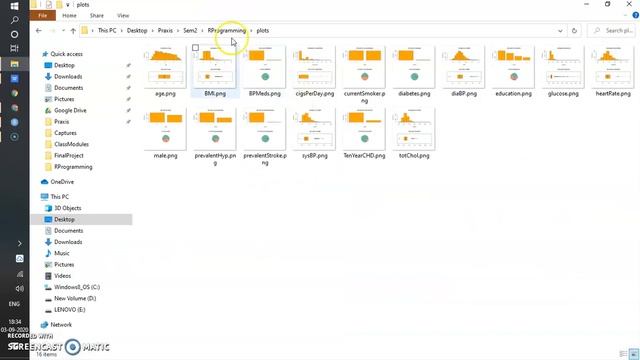Viewport: 640px width, 360px height.
Task: Select BPMeds.png thumbnail
Action: pos(265,66)
